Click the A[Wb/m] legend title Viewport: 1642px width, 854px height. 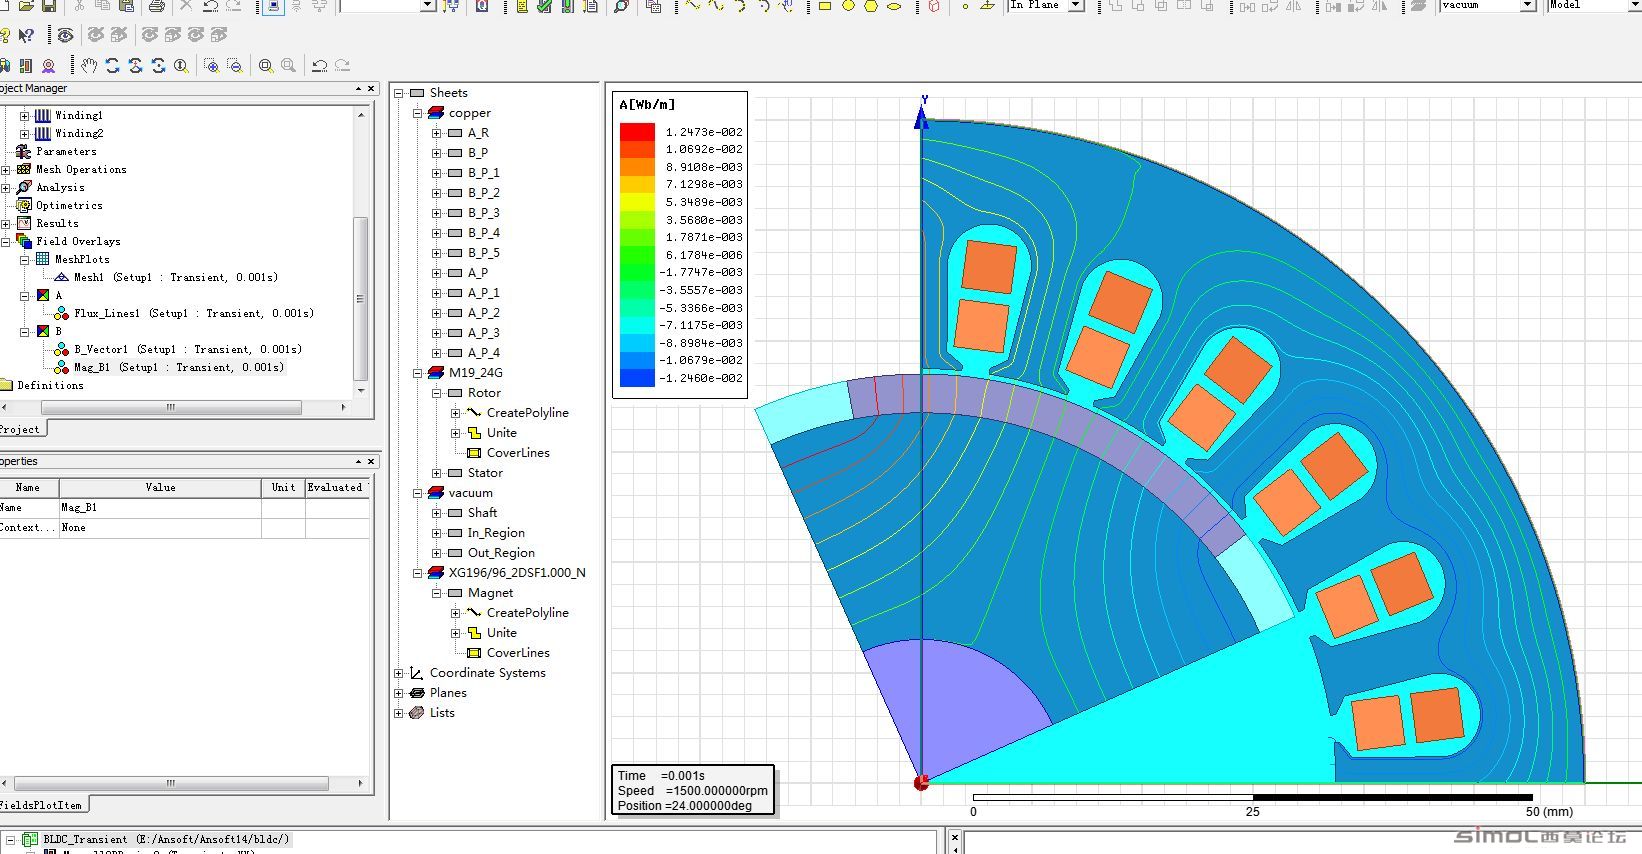tap(647, 104)
